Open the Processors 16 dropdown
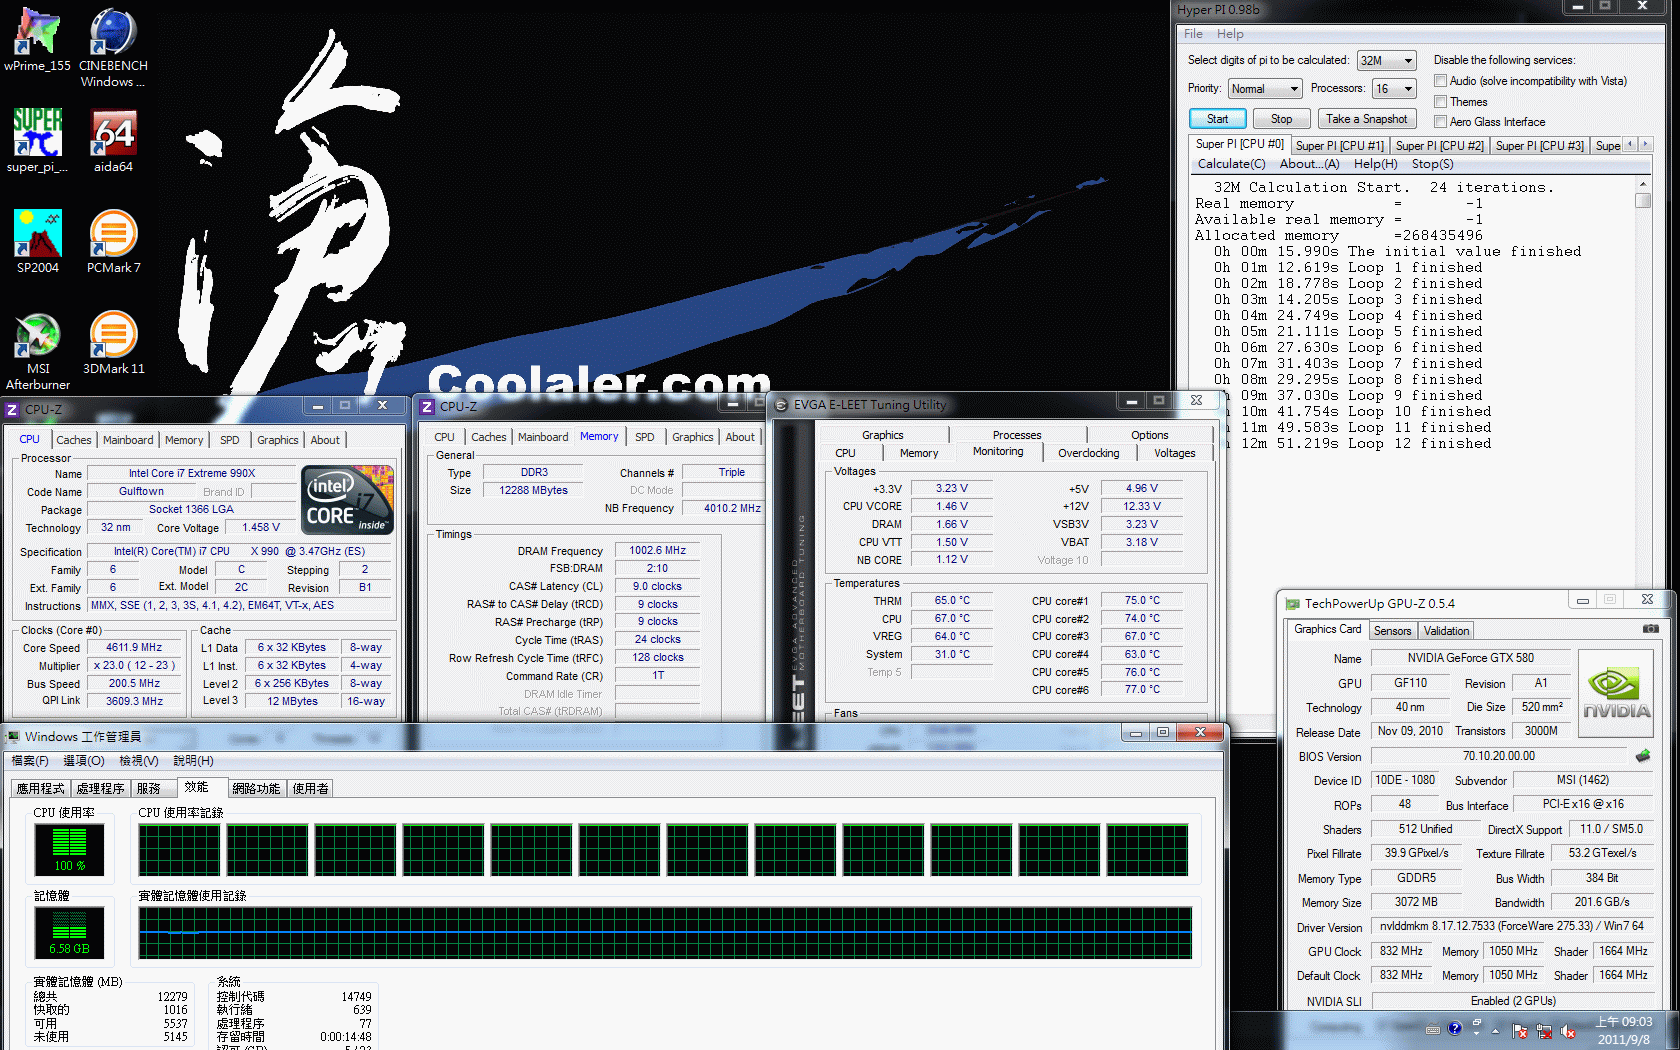The image size is (1680, 1050). tap(1394, 89)
